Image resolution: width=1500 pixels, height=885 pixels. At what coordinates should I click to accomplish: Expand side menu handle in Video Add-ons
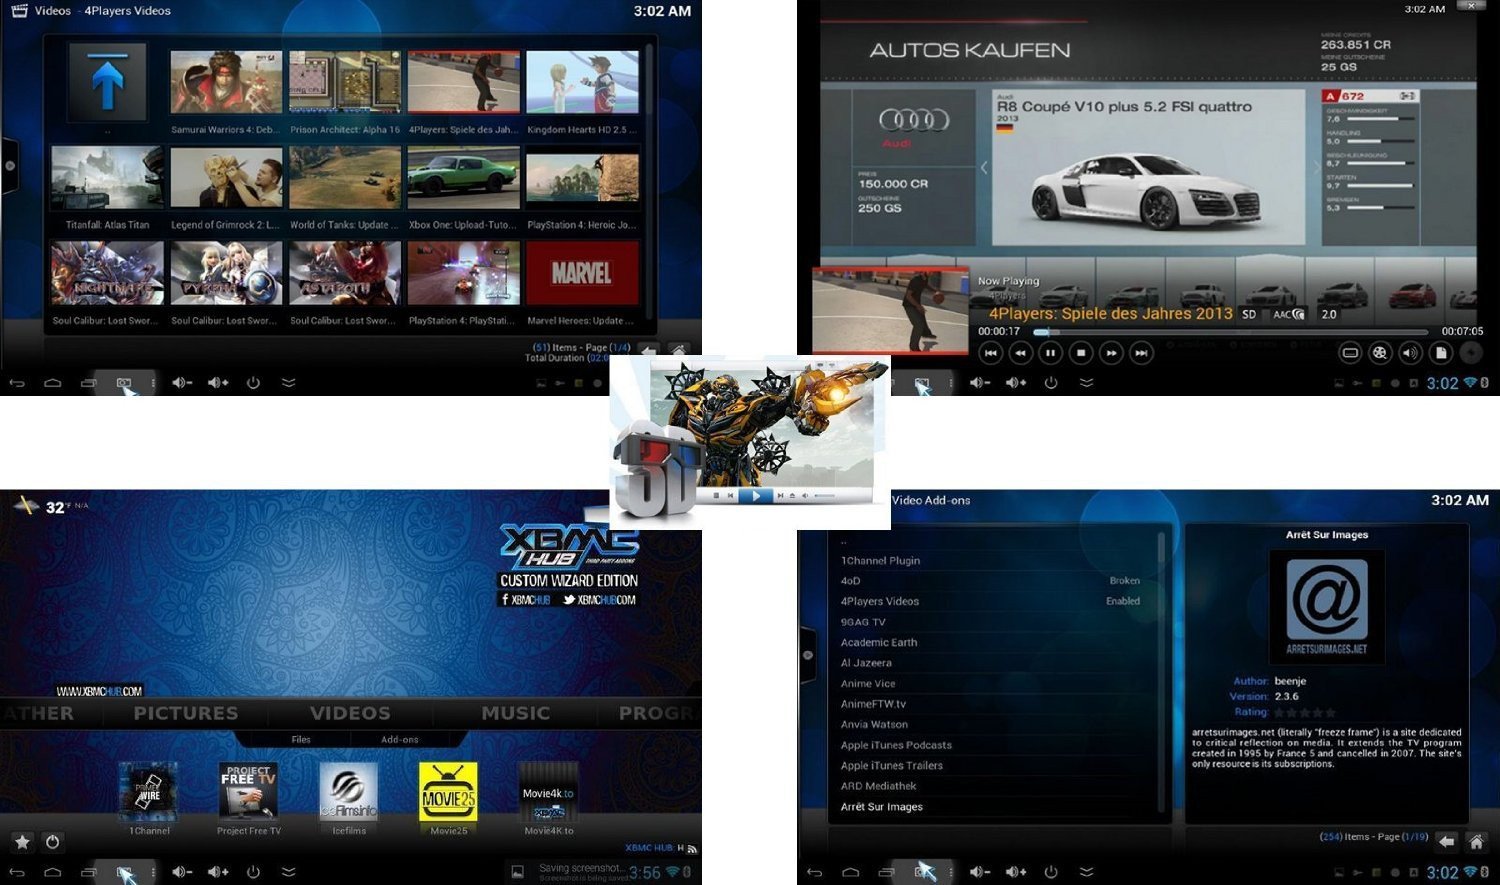pos(807,655)
